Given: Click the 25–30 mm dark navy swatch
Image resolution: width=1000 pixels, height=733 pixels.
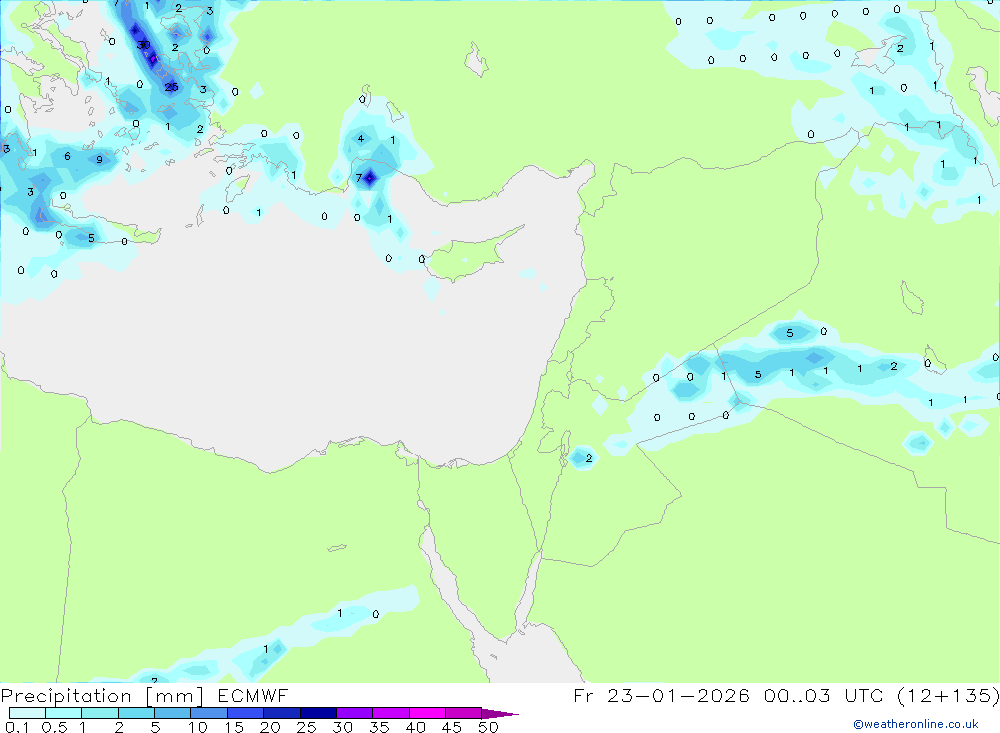Looking at the screenshot, I should [318, 713].
